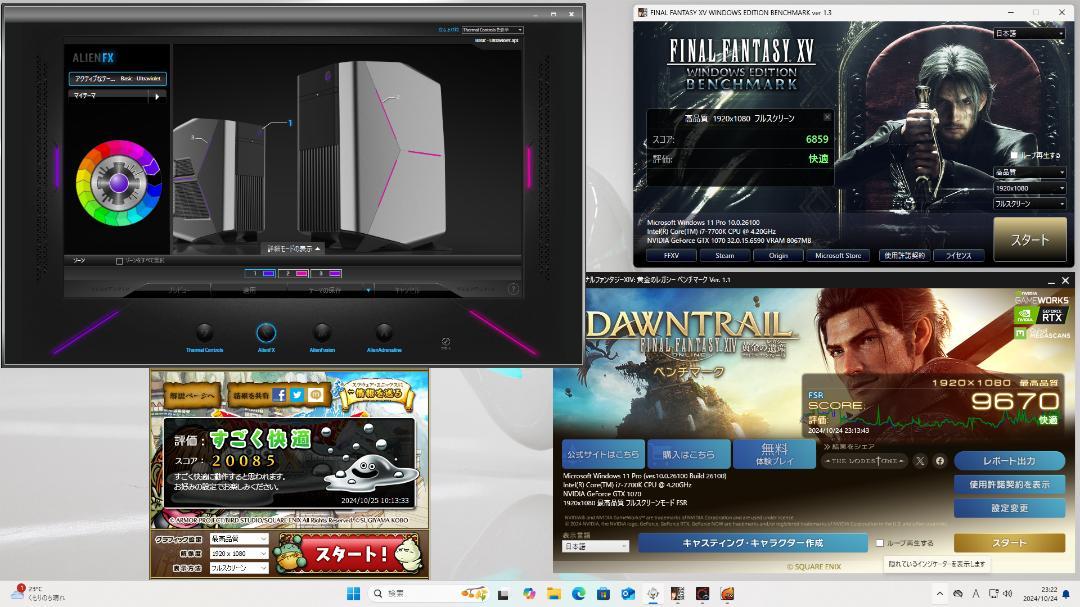Open the display mode dropdown in Dragon Quest

tap(238, 568)
